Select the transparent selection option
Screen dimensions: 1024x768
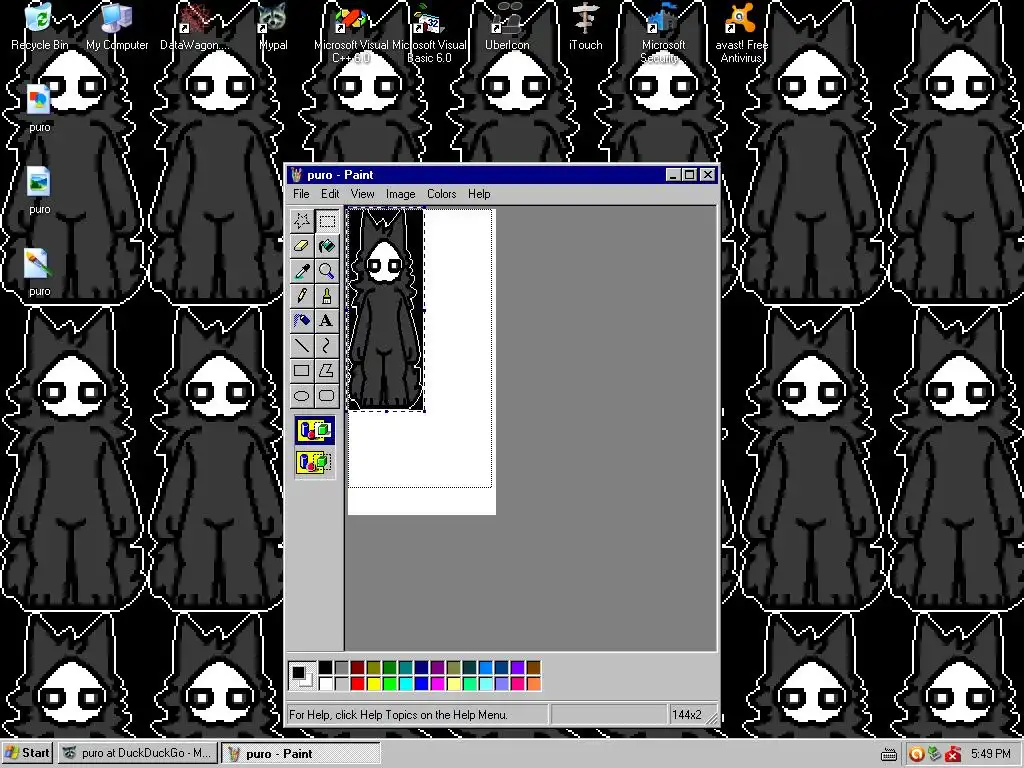coord(315,462)
